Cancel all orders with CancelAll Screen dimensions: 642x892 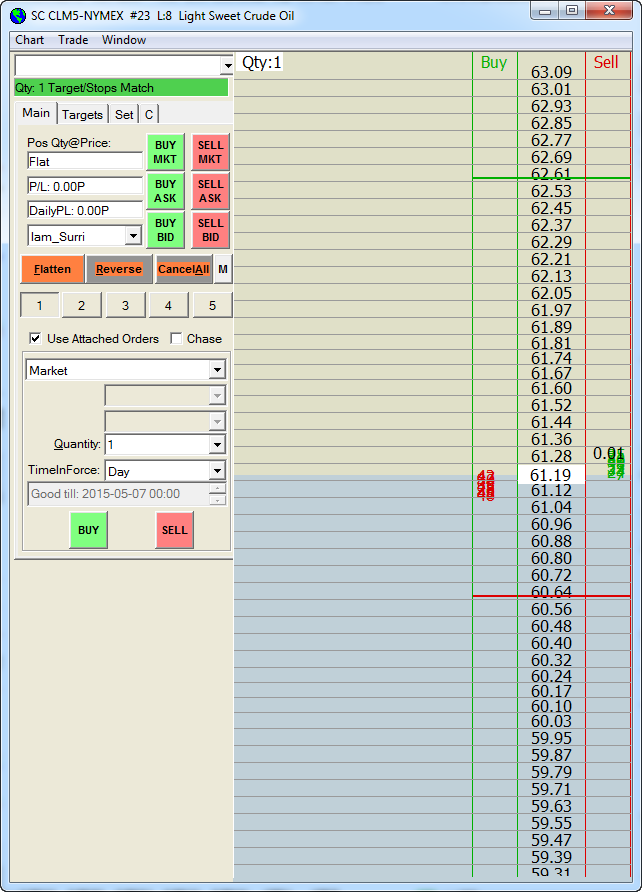click(184, 269)
